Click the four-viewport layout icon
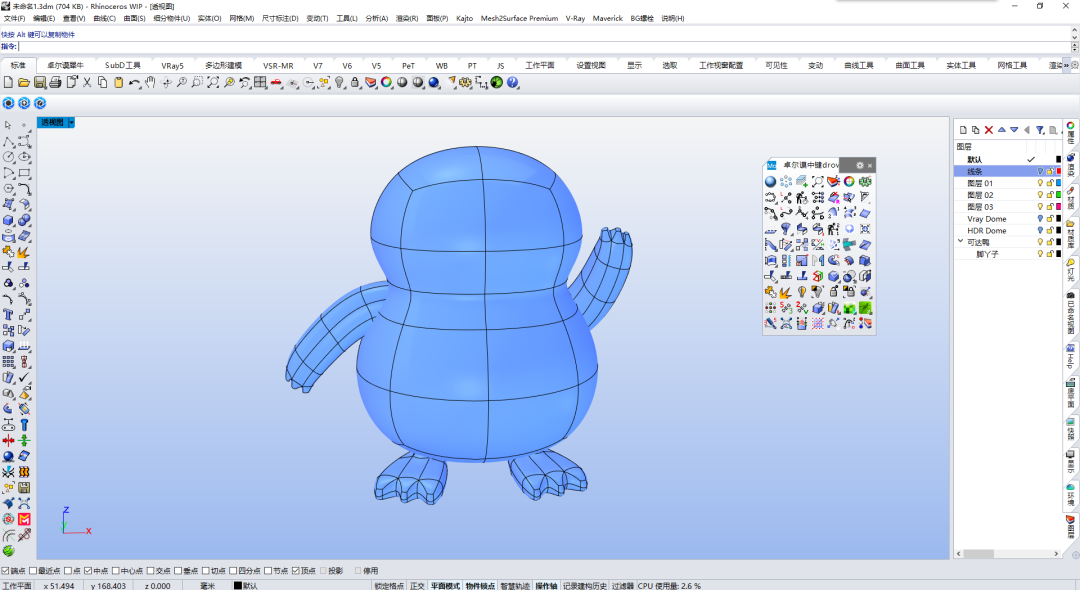Image resolution: width=1080 pixels, height=590 pixels. pos(260,83)
